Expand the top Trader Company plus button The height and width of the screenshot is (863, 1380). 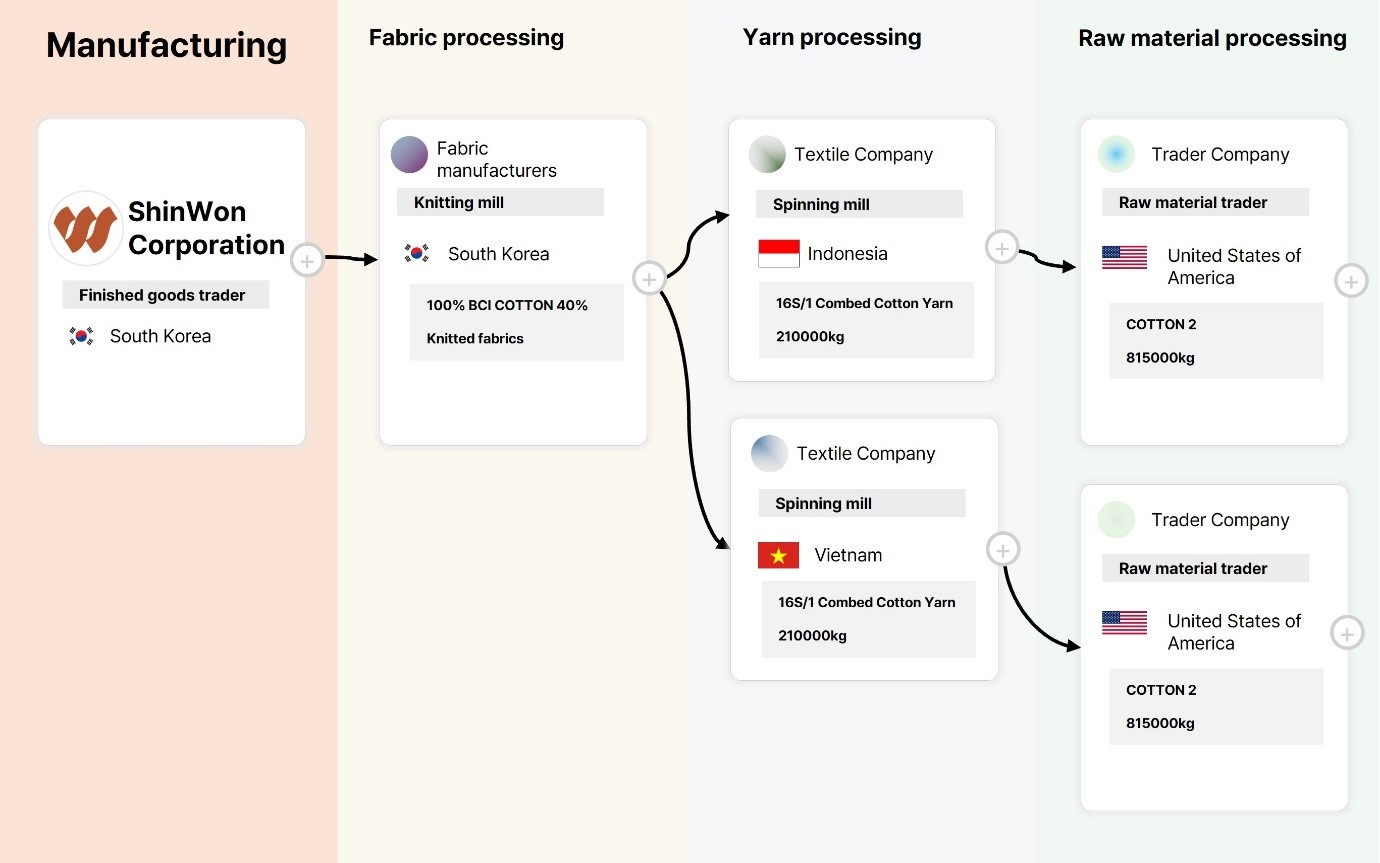1351,282
